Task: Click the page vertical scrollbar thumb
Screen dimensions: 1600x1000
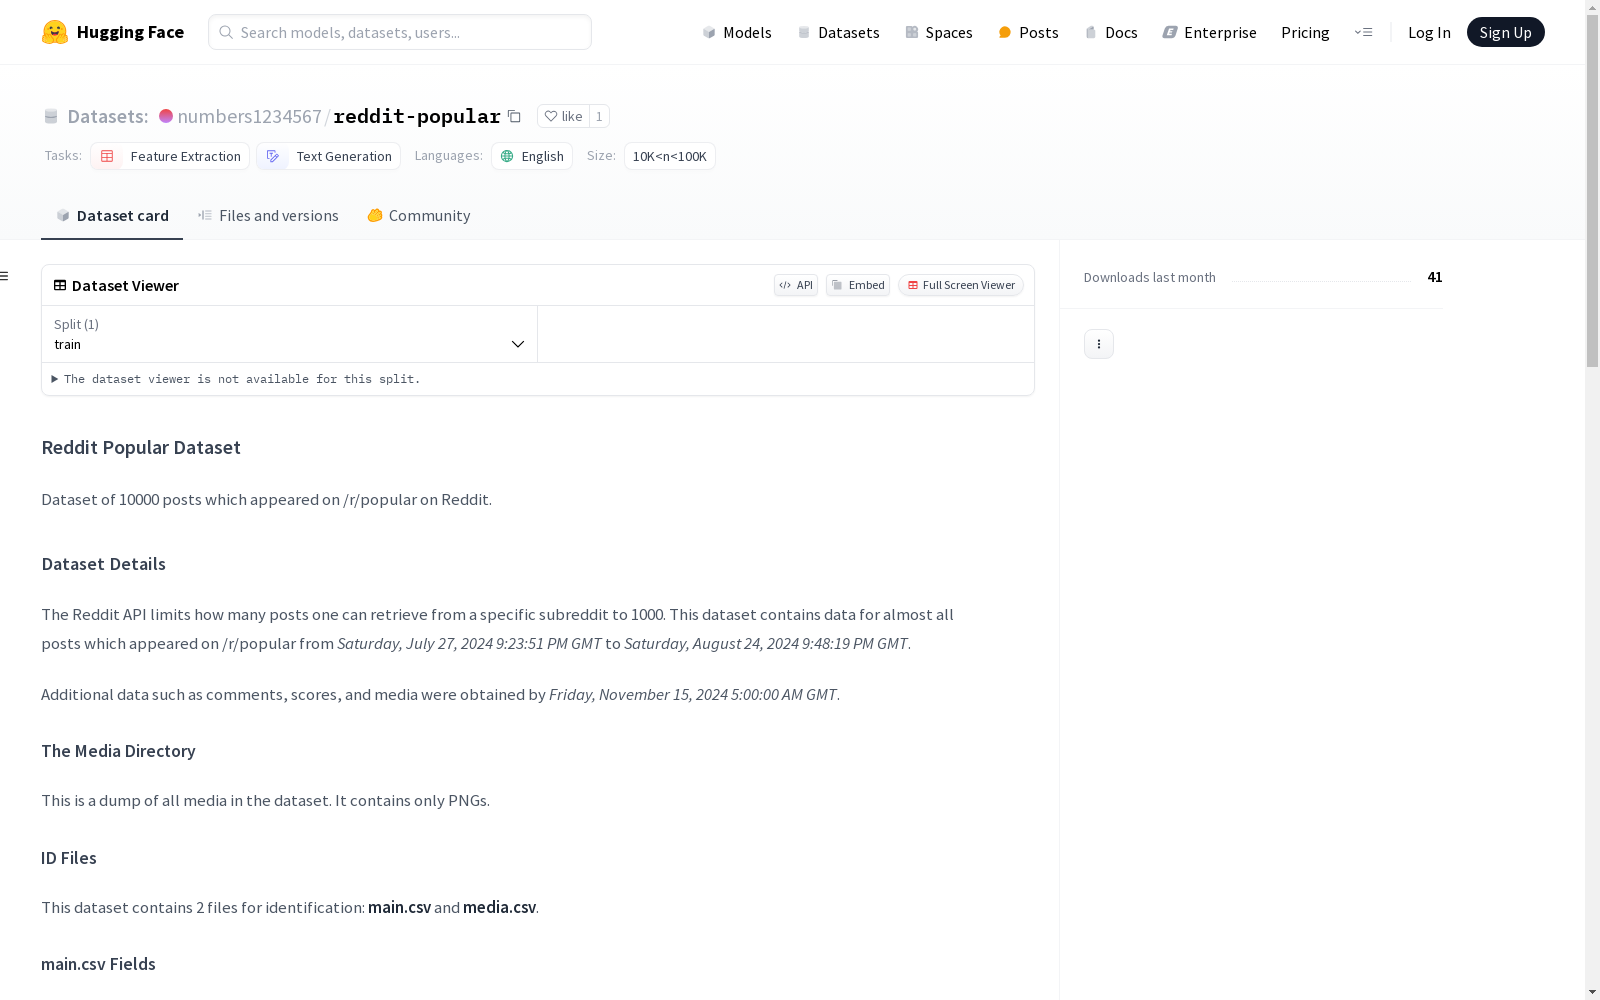Action: pos(1592,190)
